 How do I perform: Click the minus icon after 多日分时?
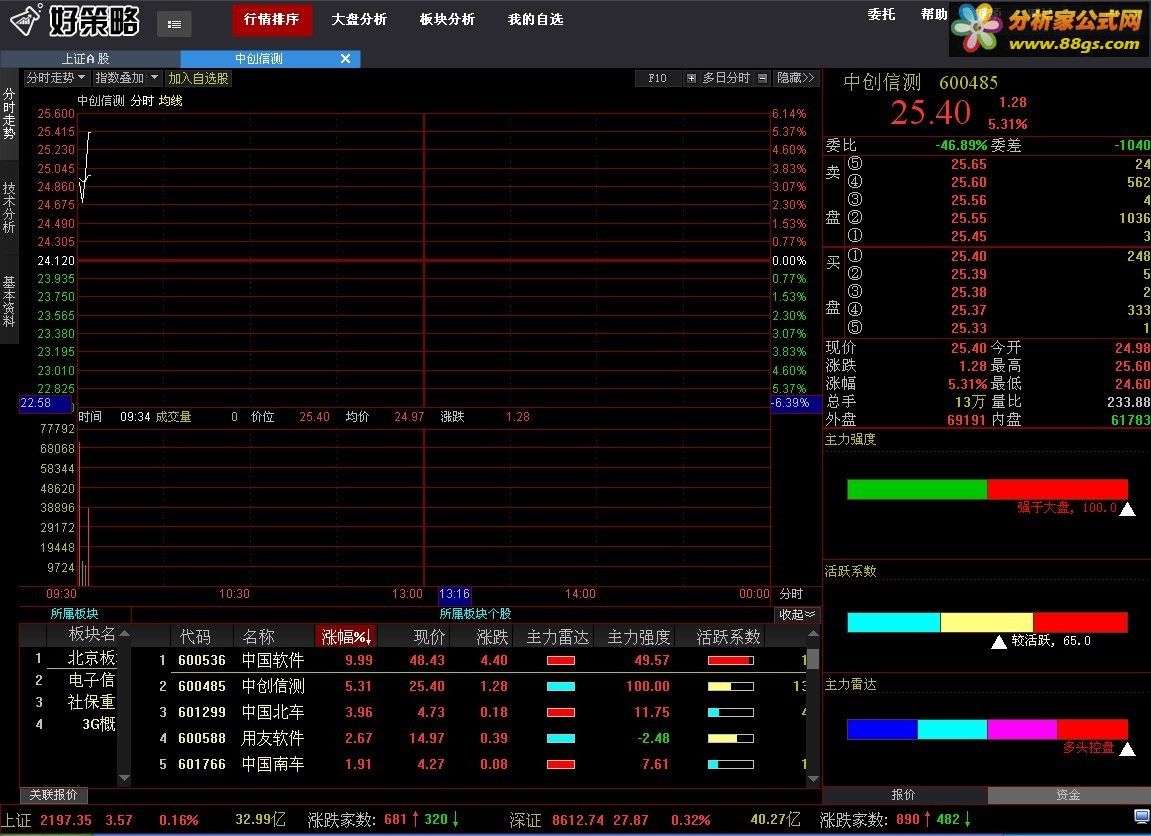click(763, 78)
